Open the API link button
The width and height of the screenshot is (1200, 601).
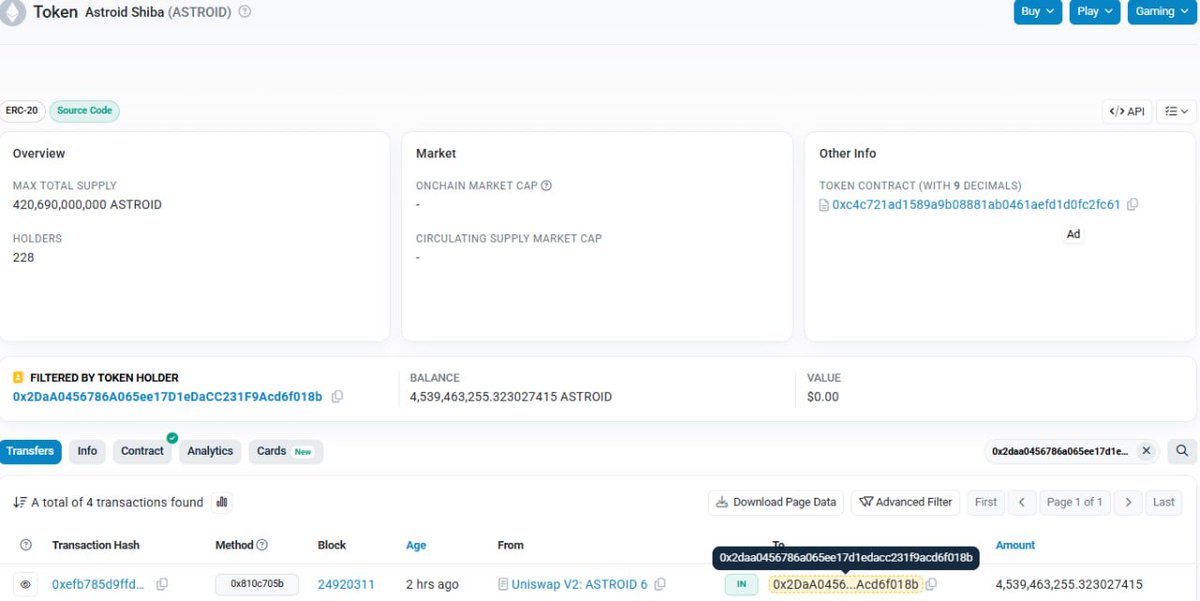pyautogui.click(x=1127, y=112)
